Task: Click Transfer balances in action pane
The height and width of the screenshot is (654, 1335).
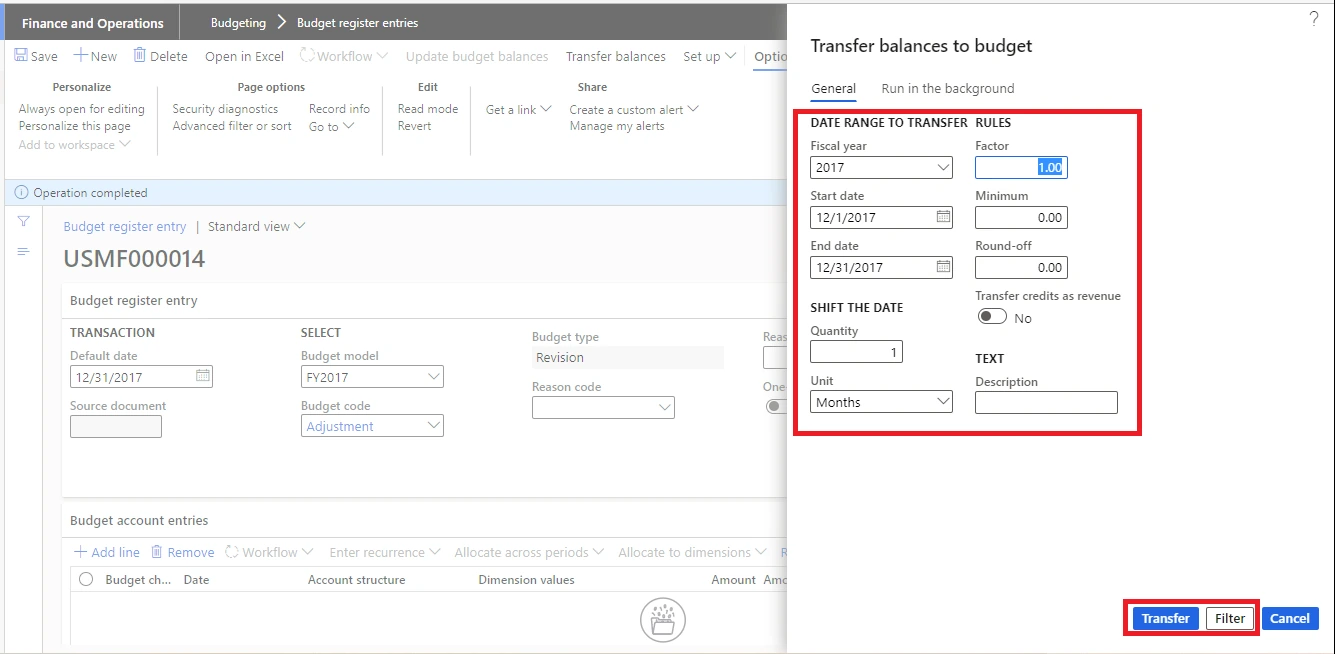Action: pos(616,56)
